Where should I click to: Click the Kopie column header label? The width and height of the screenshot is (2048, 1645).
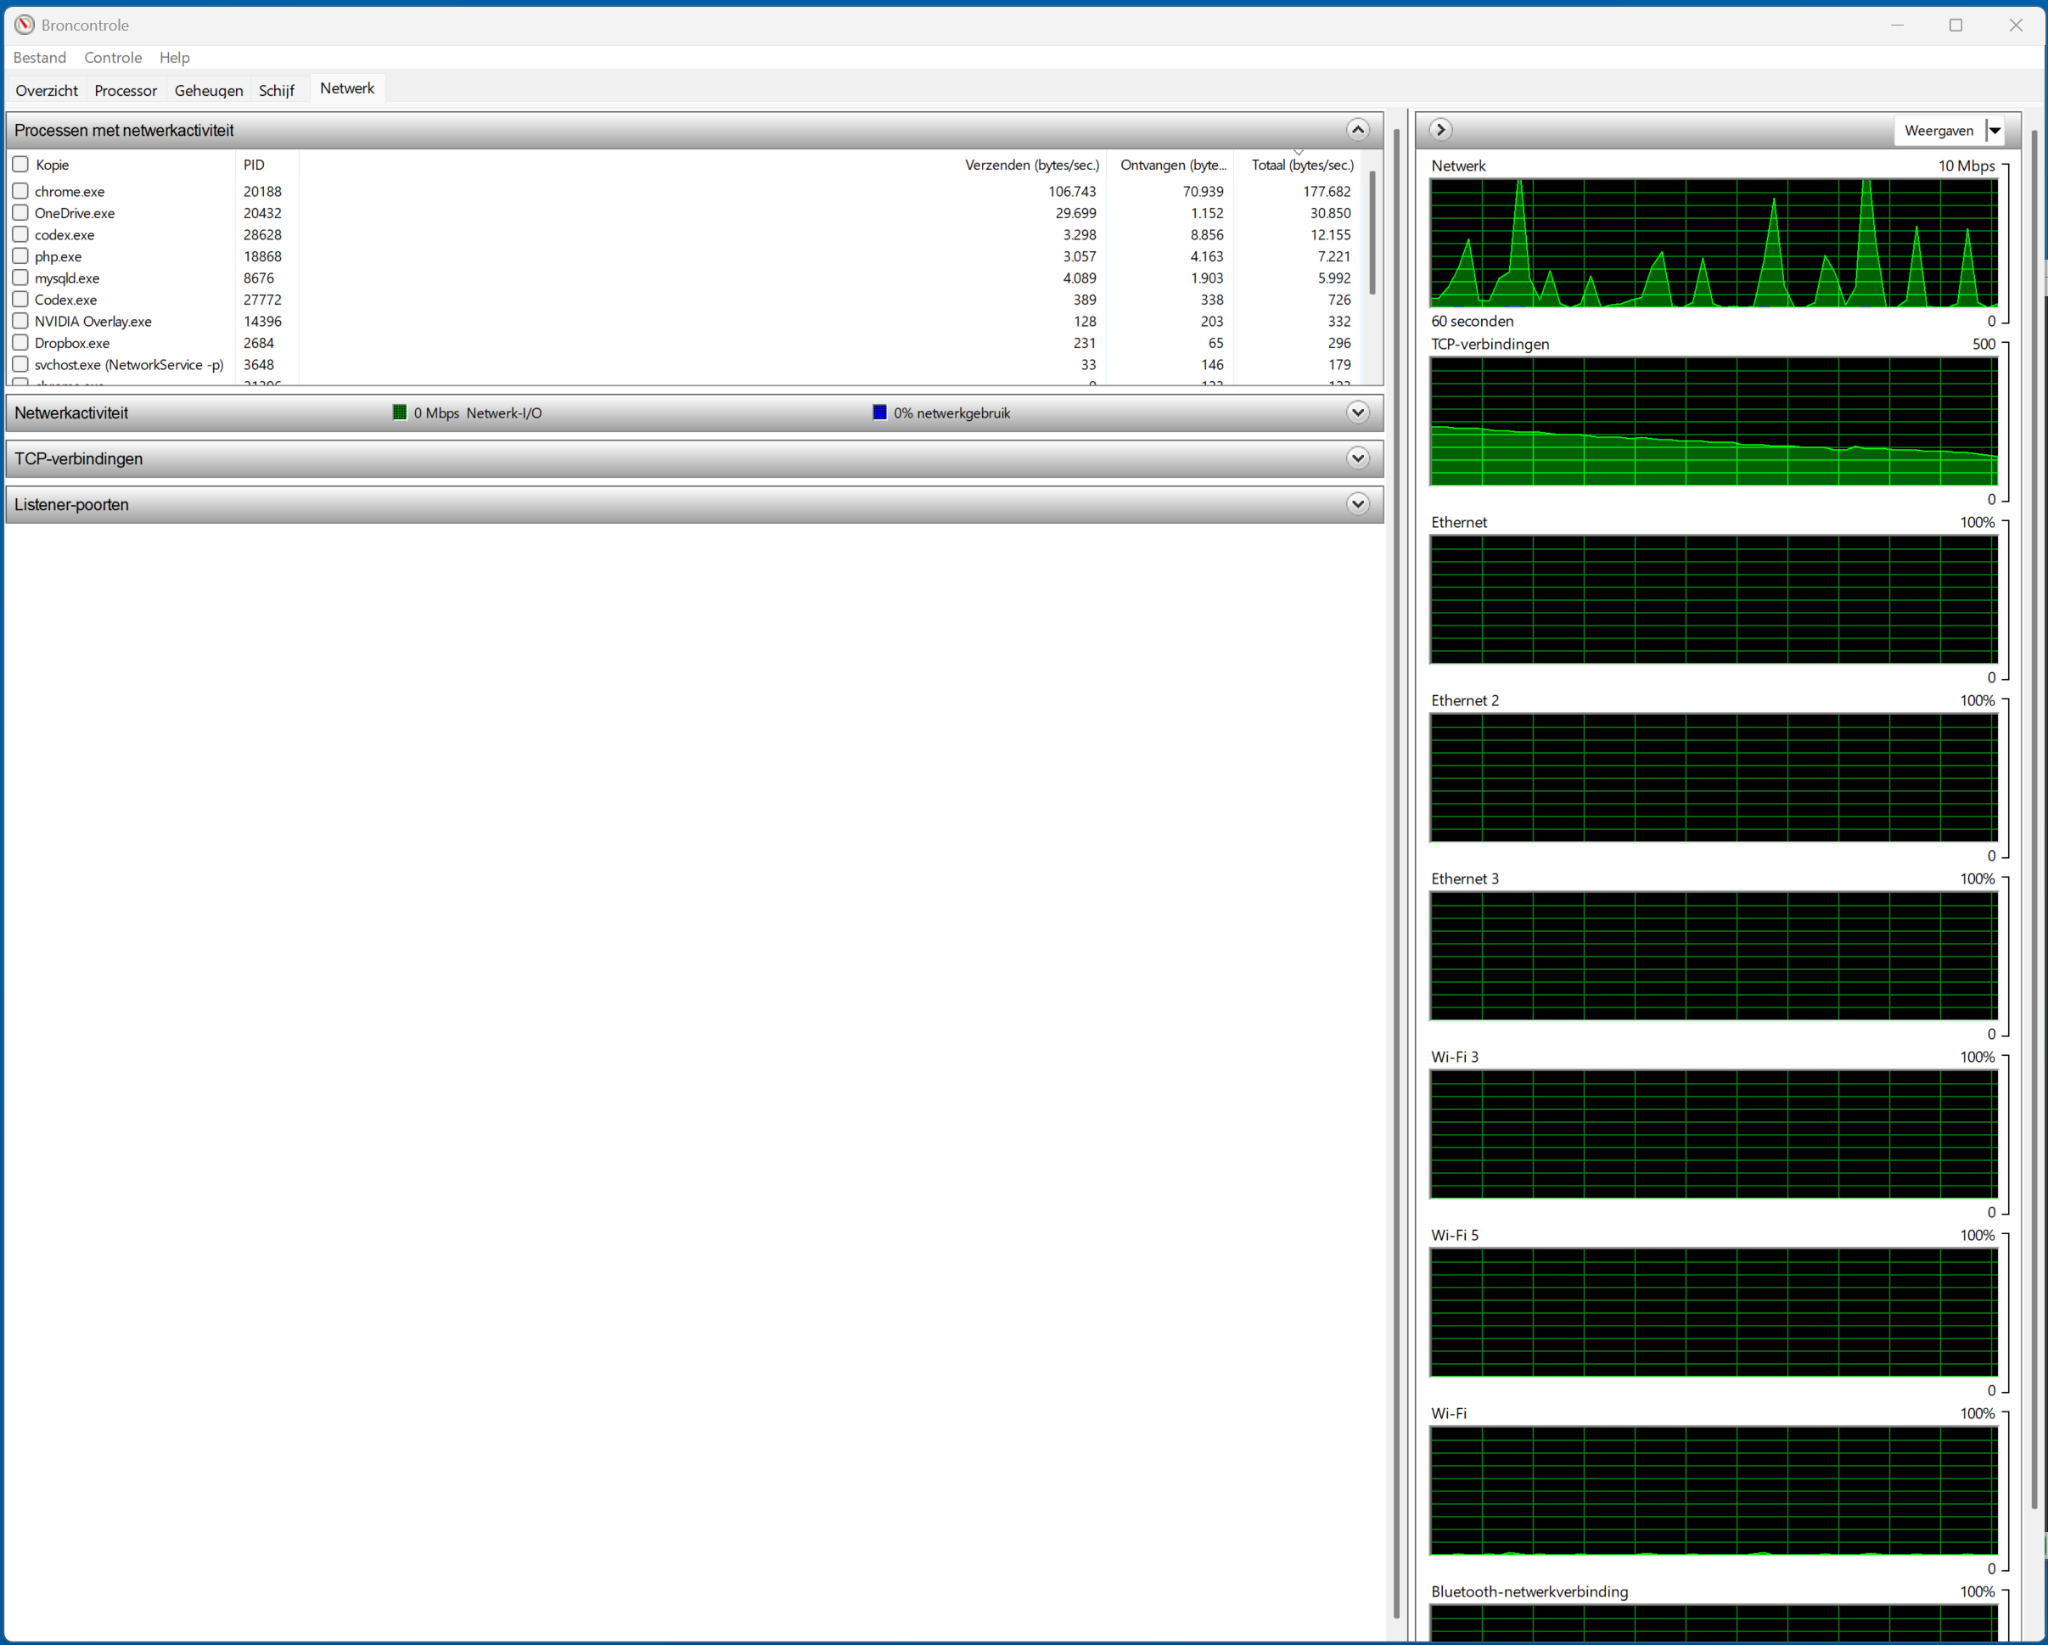click(52, 165)
